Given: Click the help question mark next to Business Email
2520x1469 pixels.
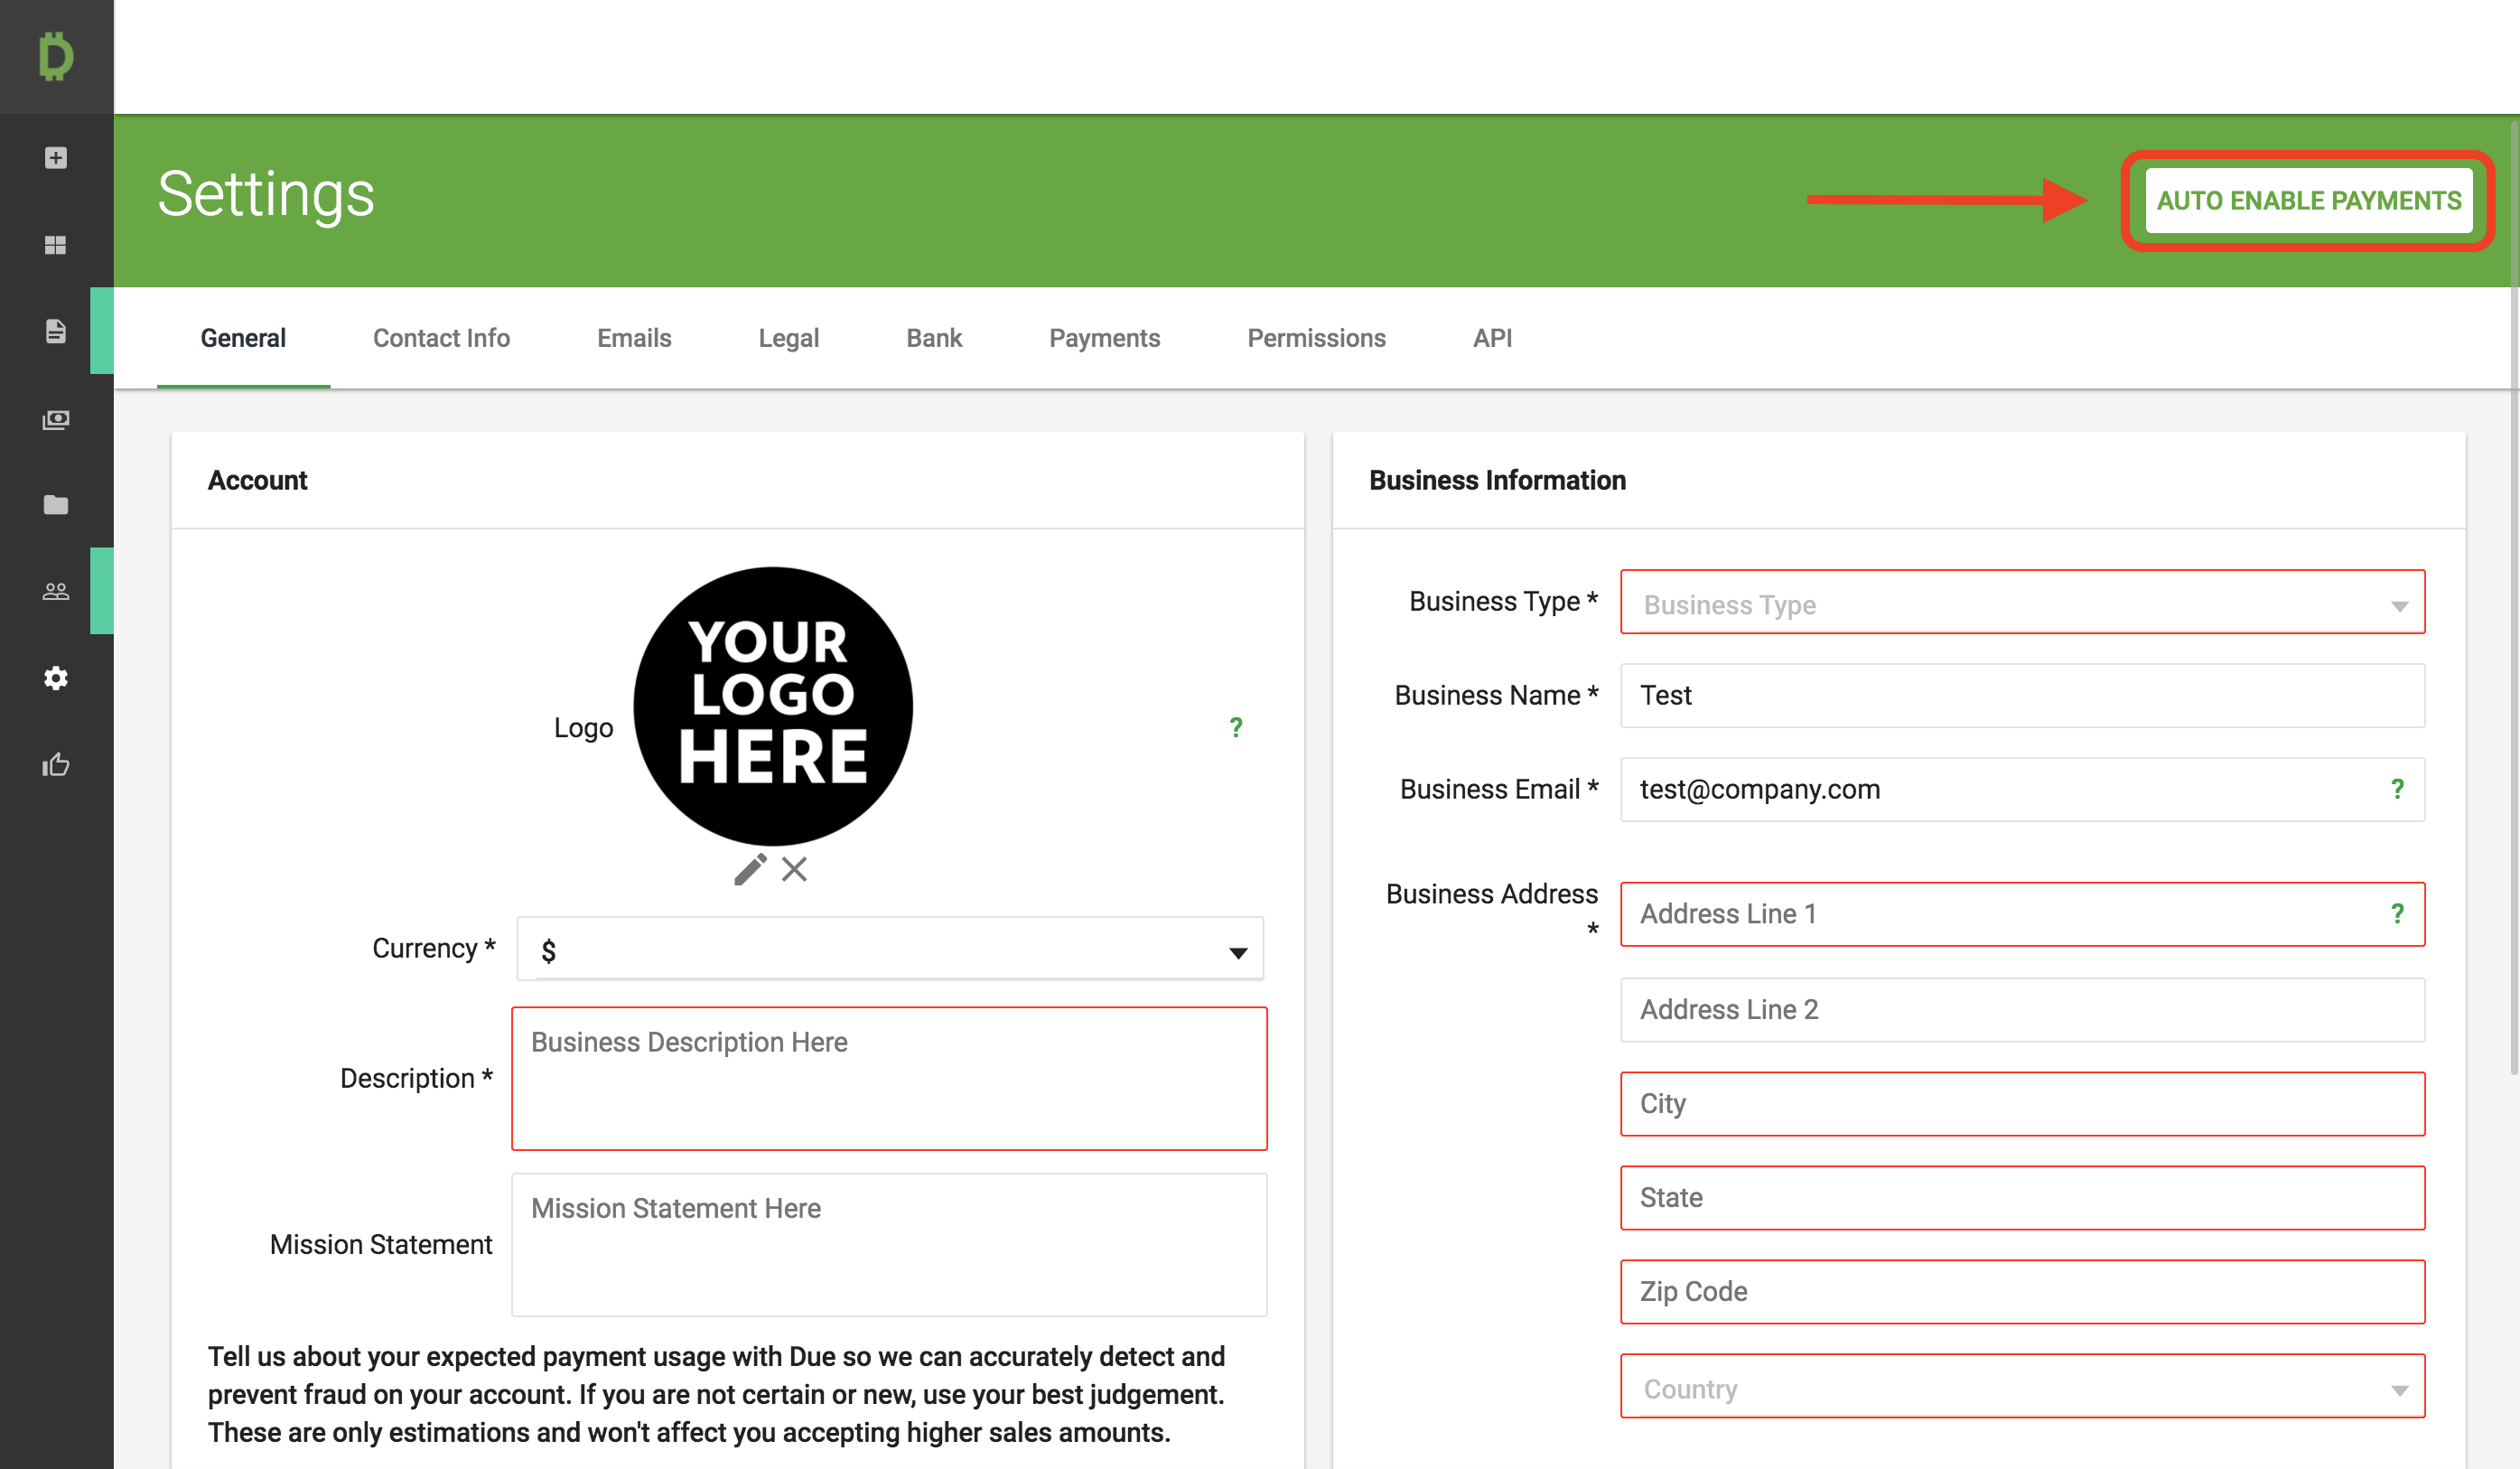Looking at the screenshot, I should coord(2398,789).
